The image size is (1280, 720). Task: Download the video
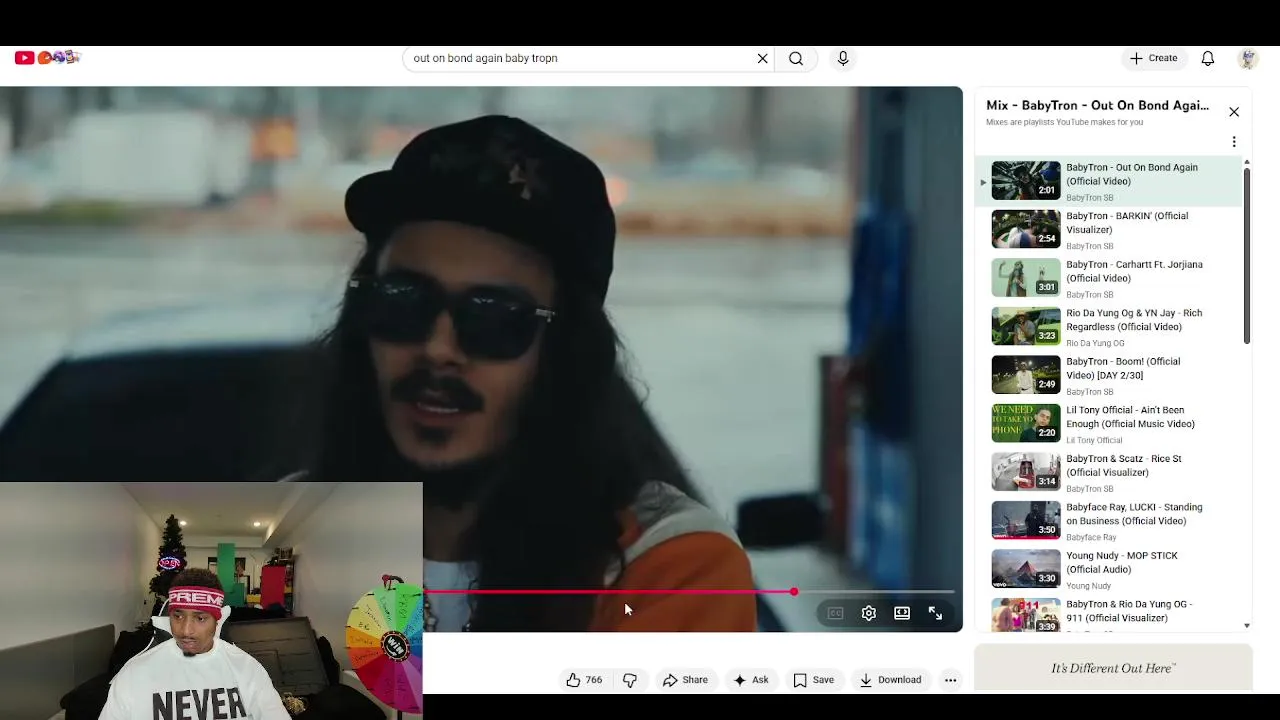pos(890,680)
